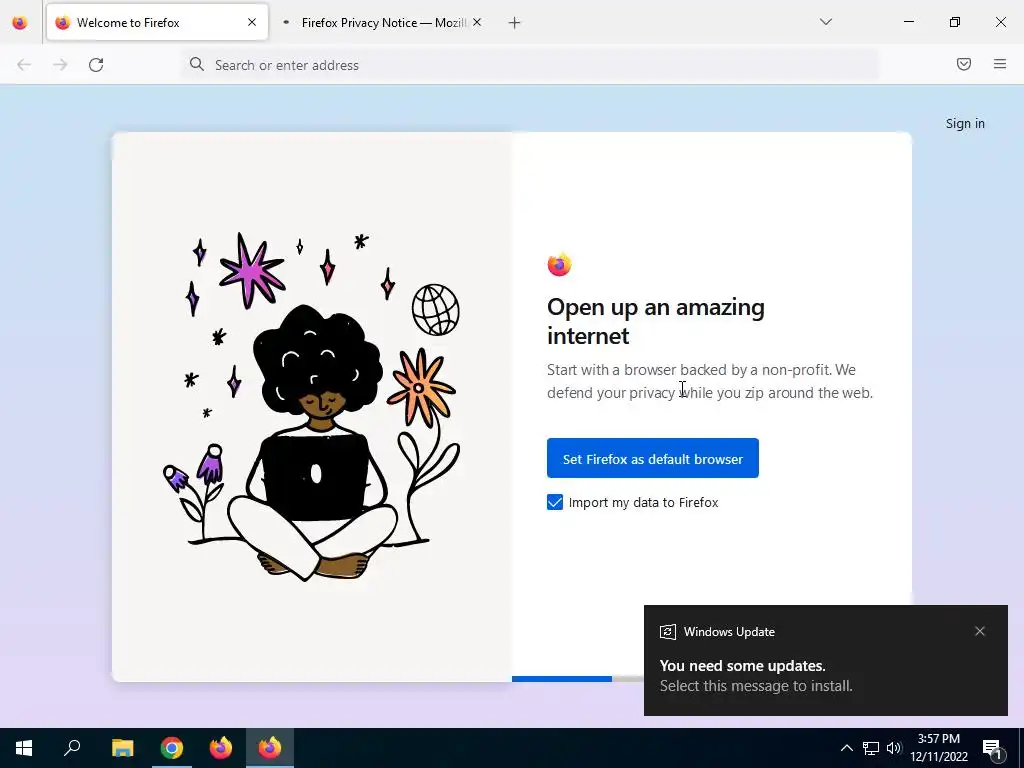Click the search magnifier in address bar
1024x768 pixels.
pyautogui.click(x=197, y=64)
